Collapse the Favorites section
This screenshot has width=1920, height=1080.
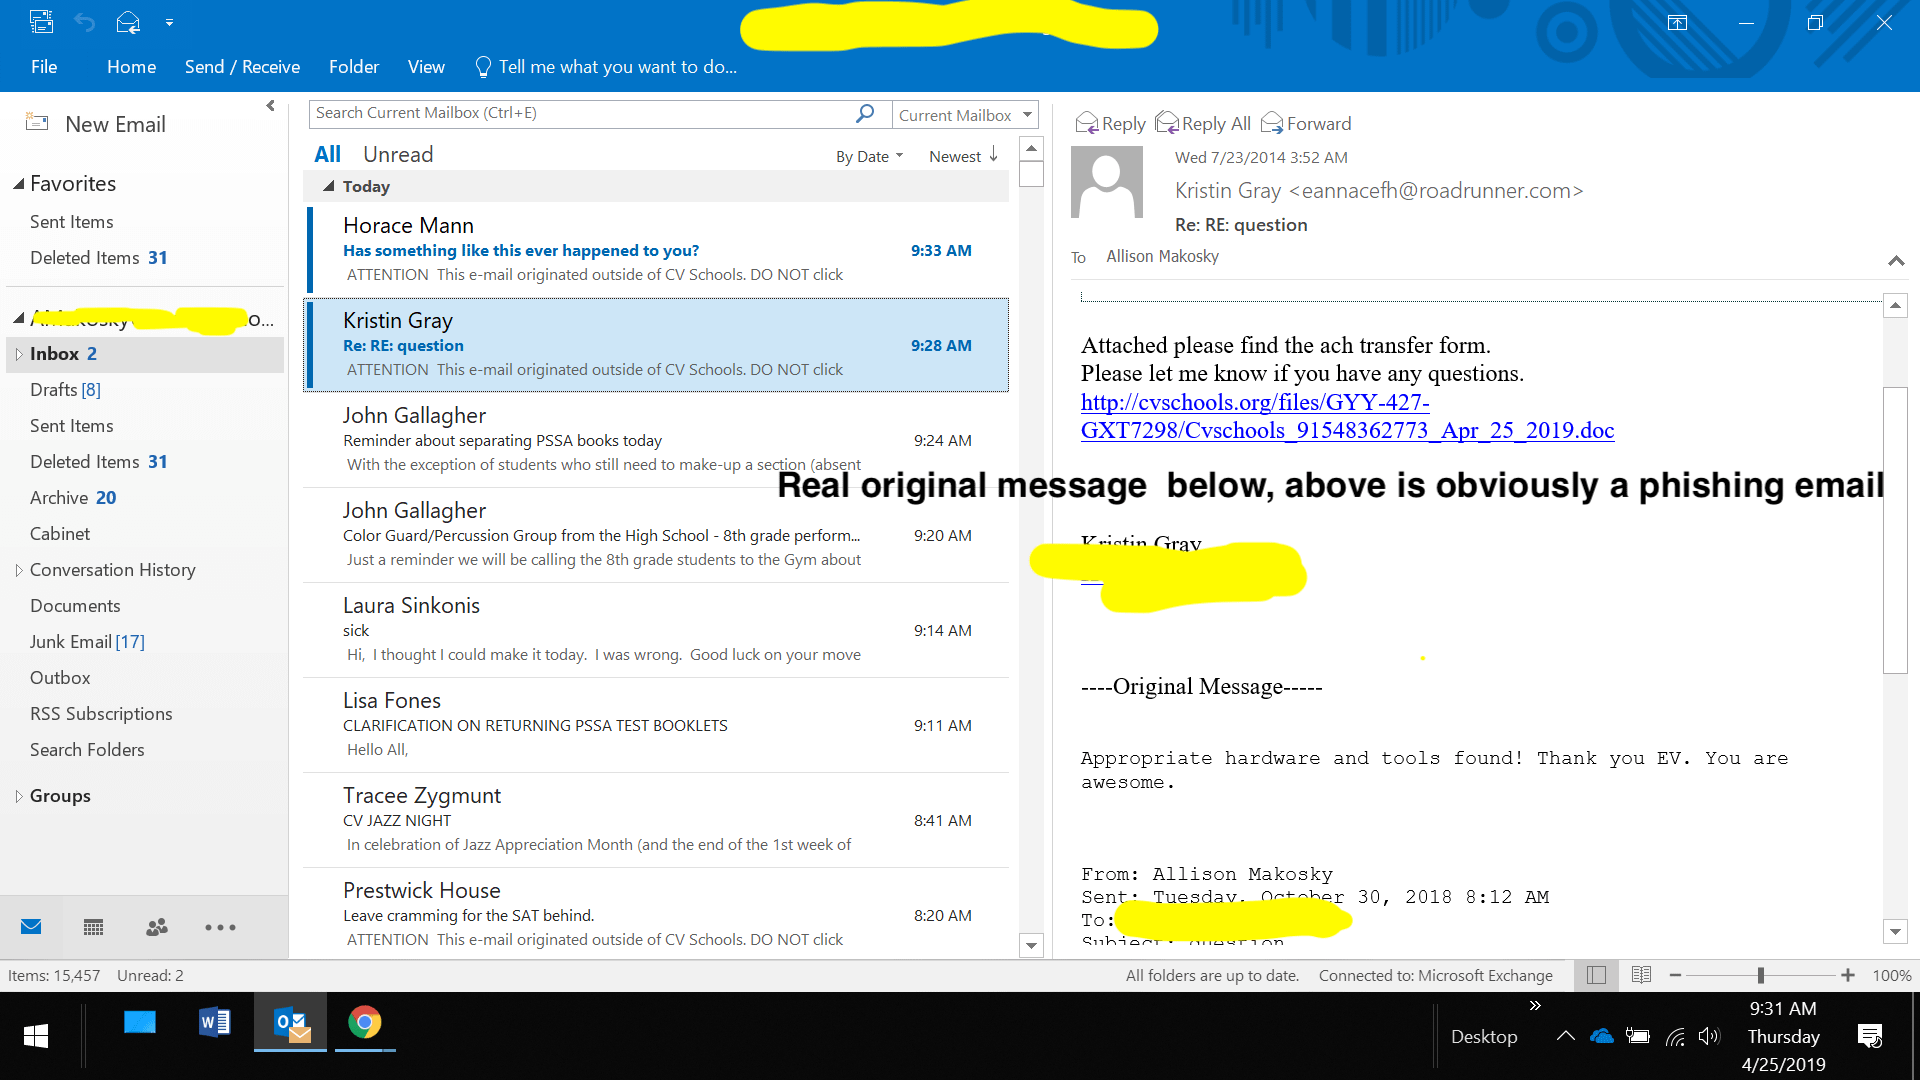tap(18, 184)
